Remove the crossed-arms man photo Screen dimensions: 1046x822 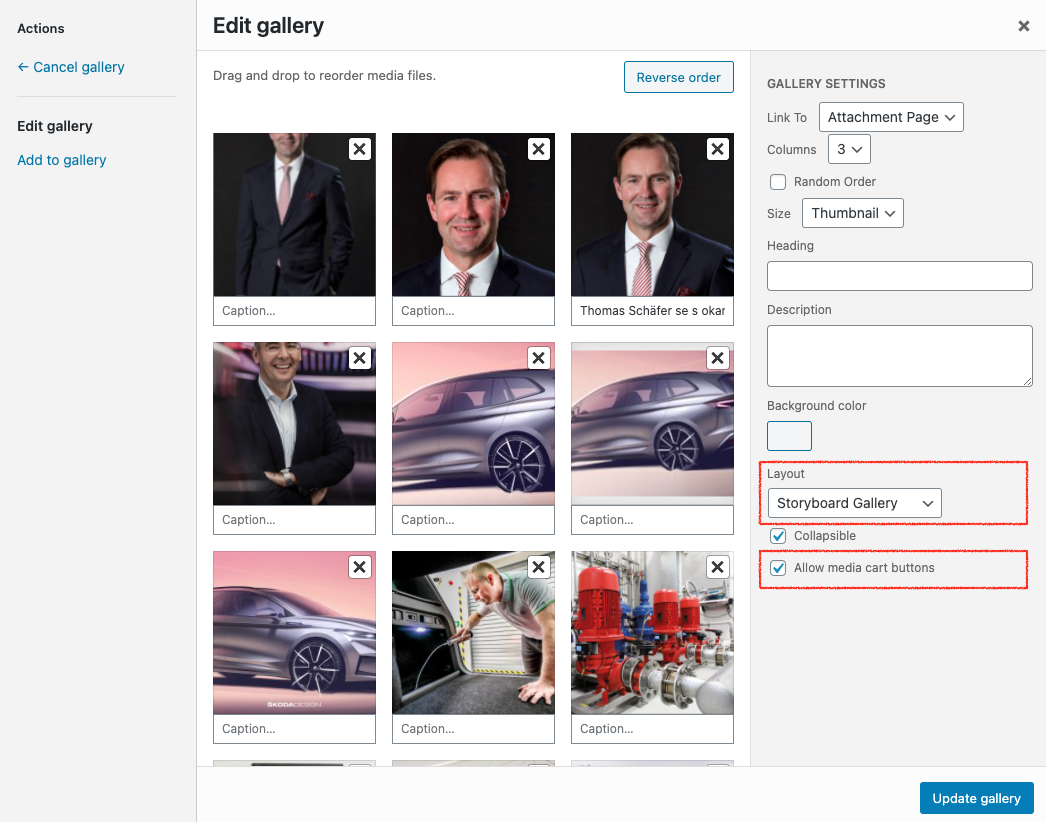[x=360, y=358]
